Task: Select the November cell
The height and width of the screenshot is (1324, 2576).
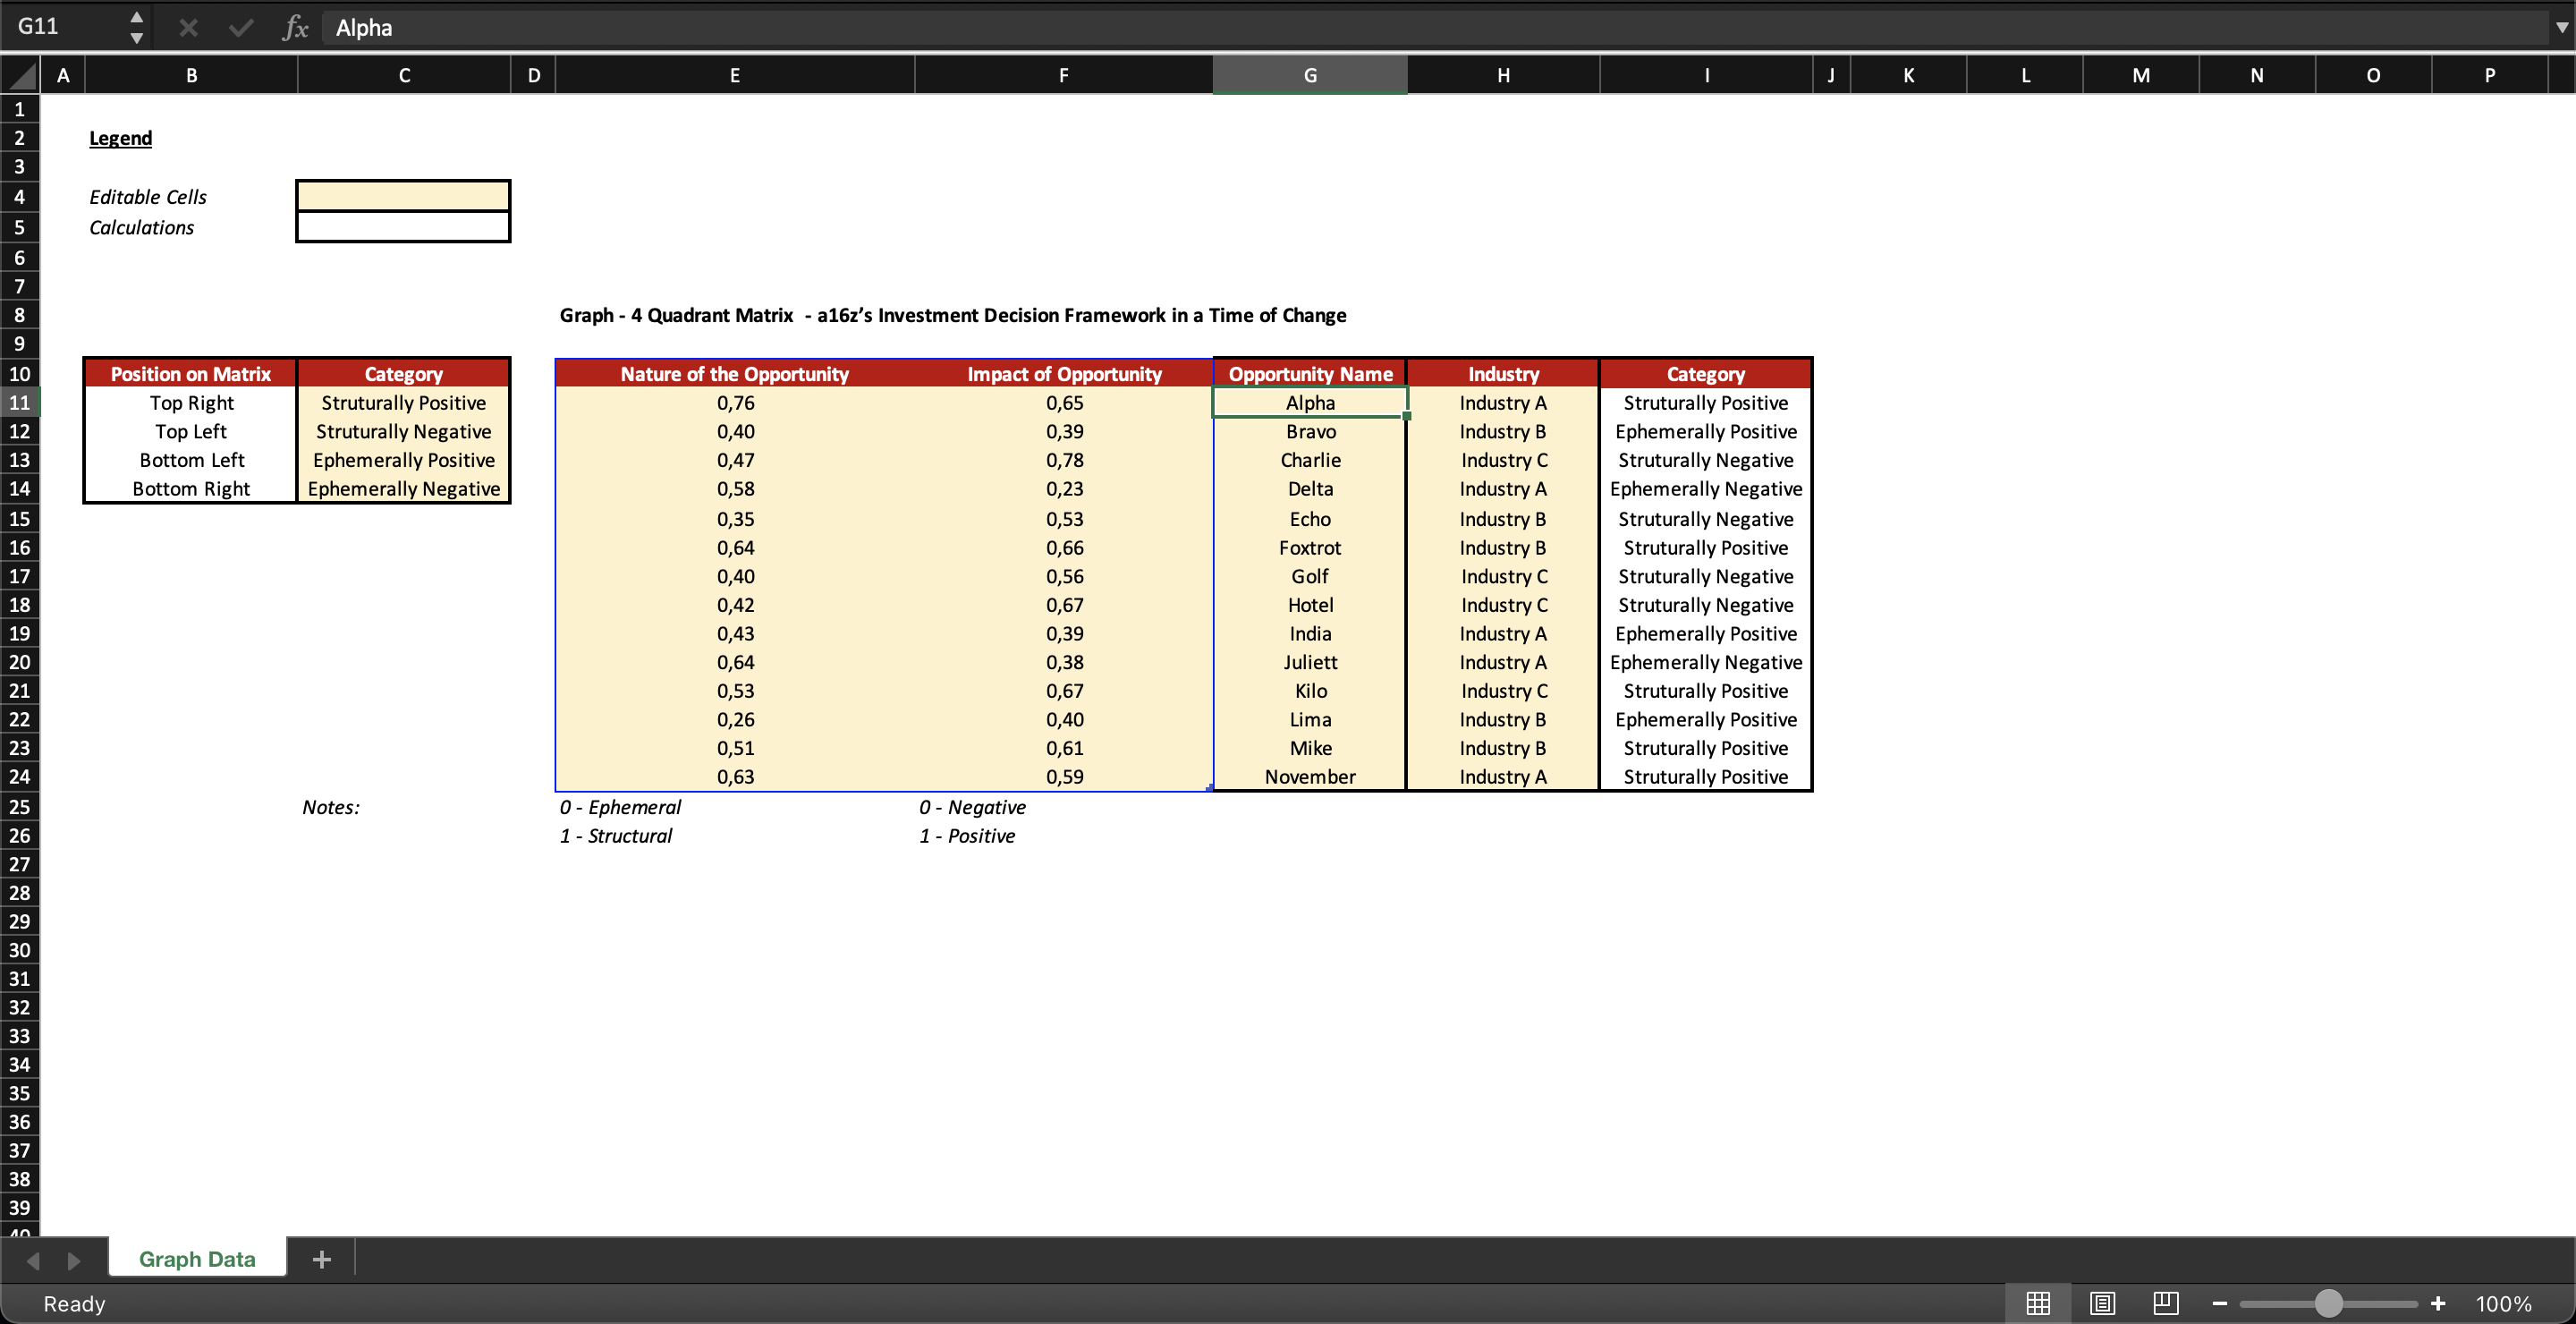Action: (1310, 777)
